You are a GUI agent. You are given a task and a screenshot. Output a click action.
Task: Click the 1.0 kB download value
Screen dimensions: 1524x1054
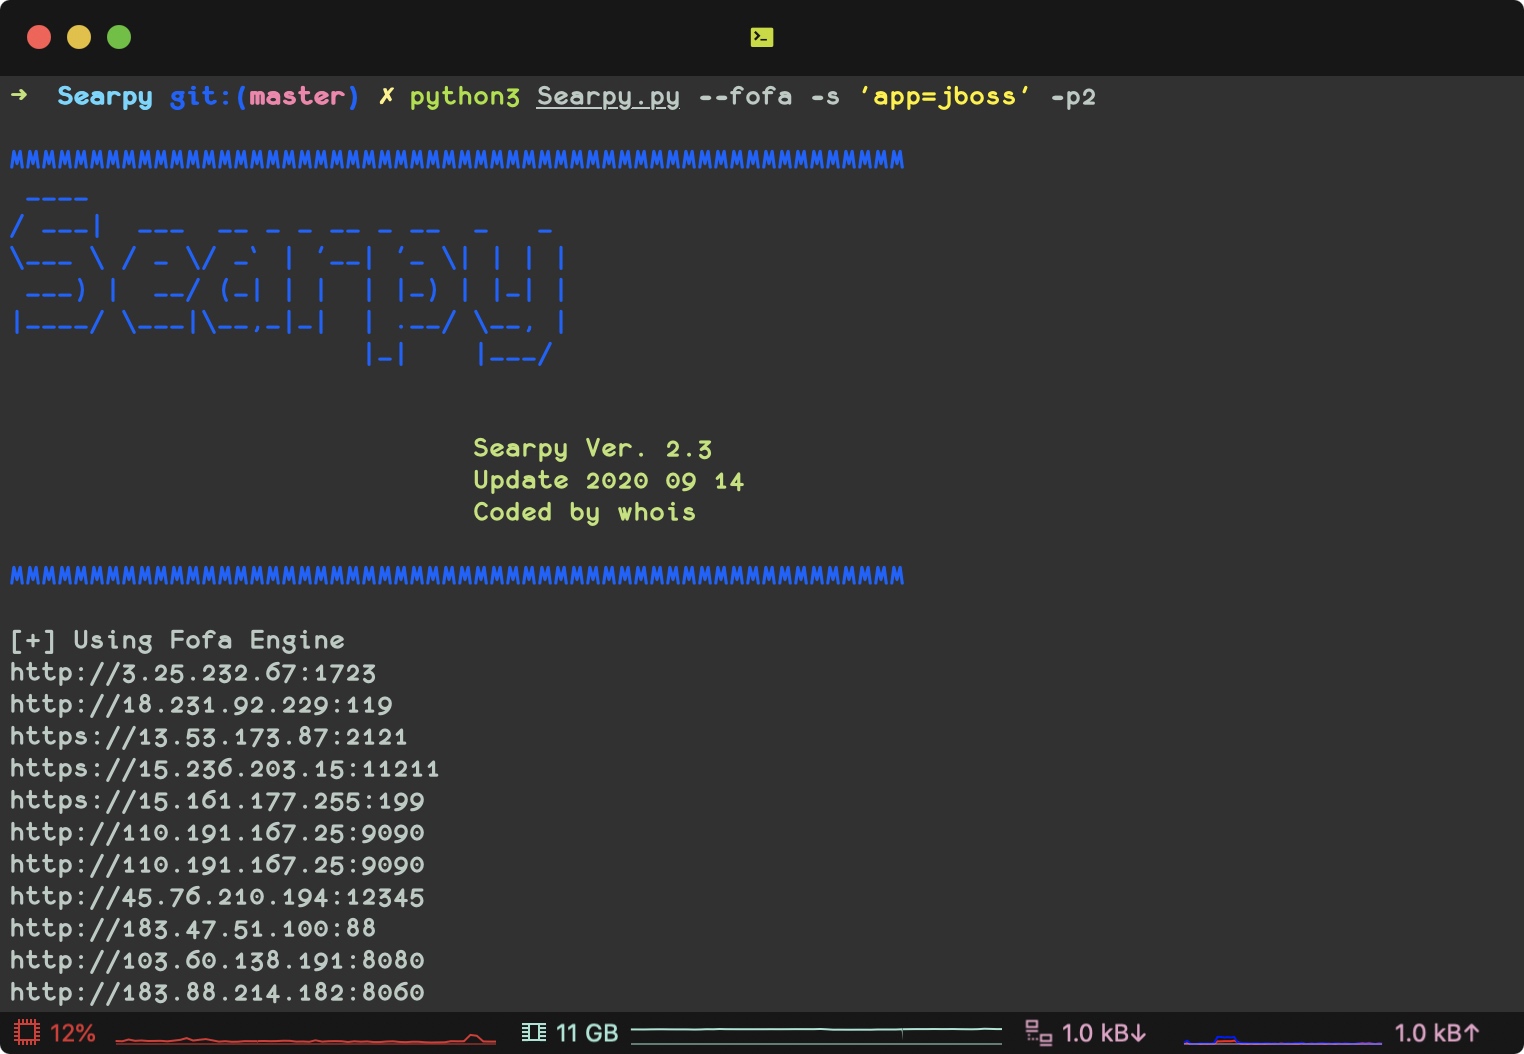(x=1104, y=1033)
